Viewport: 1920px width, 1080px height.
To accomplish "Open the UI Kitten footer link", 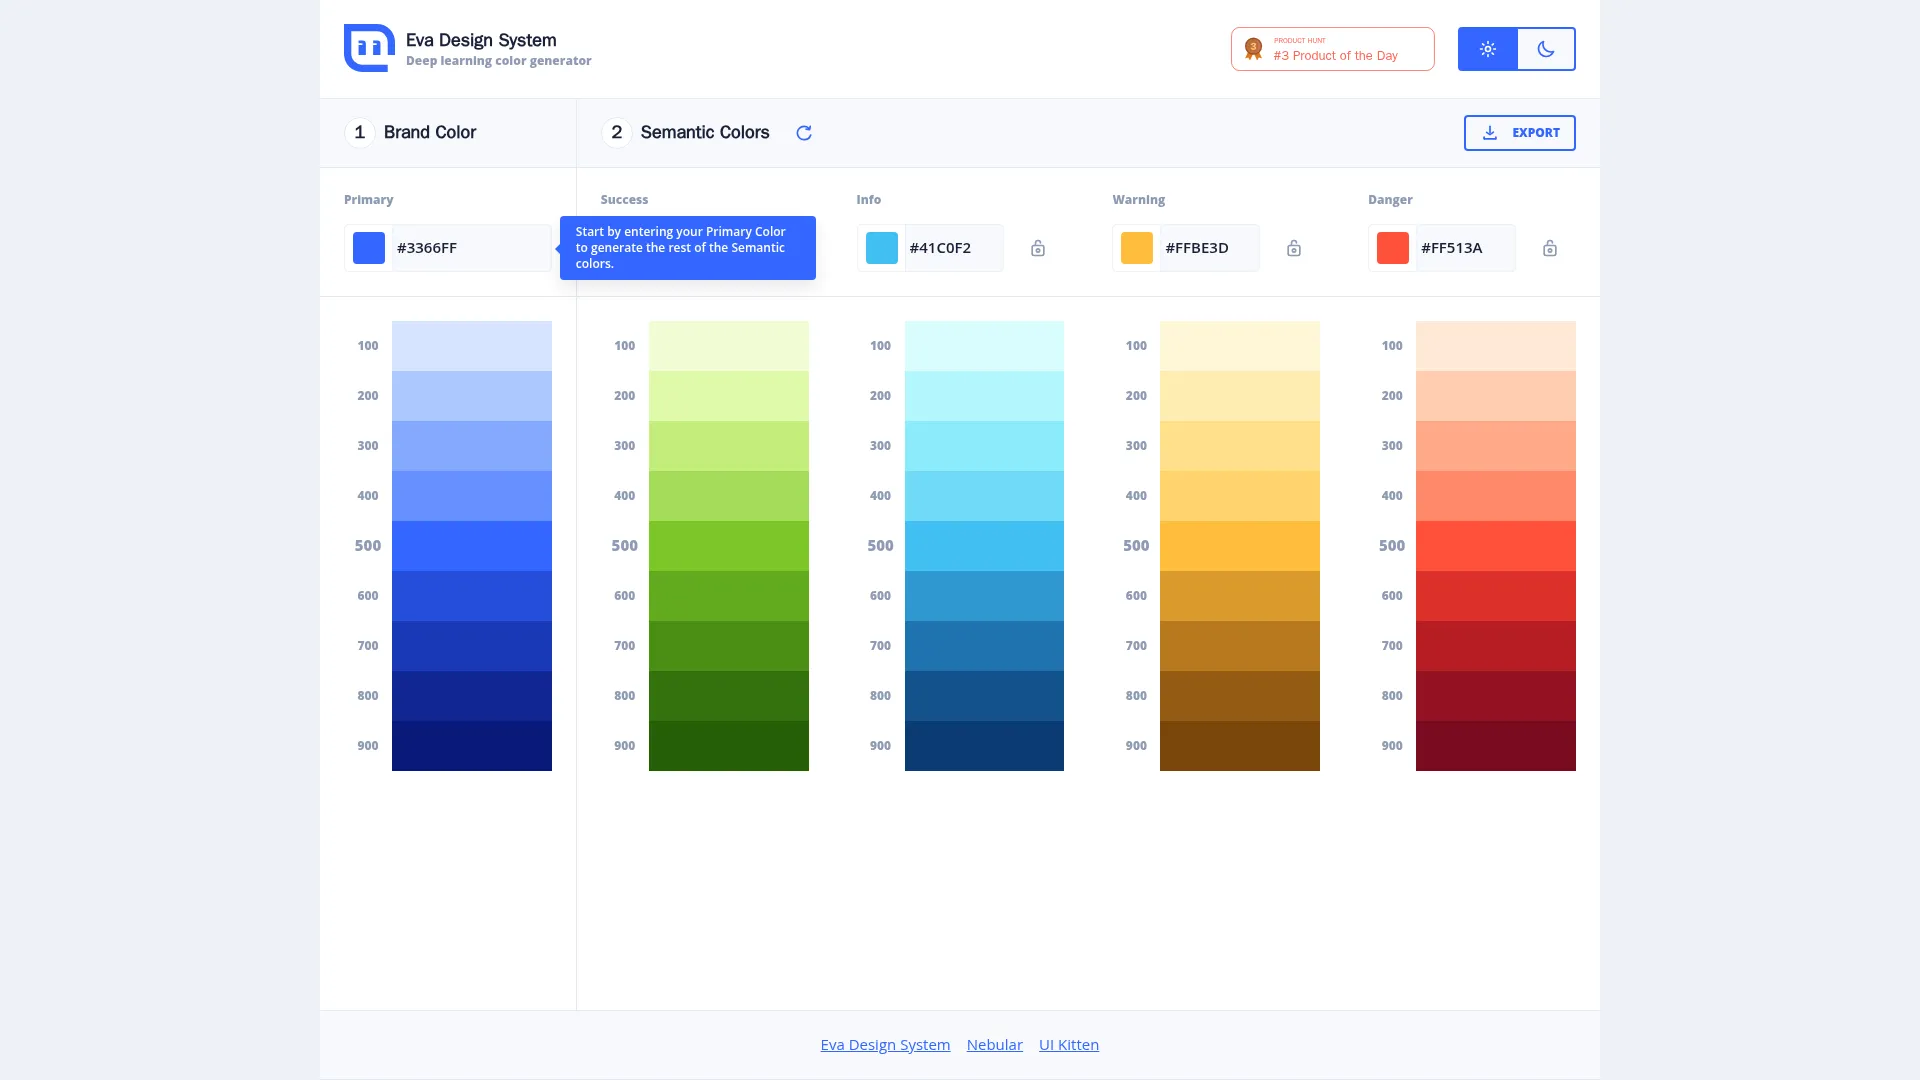I will tap(1068, 1044).
